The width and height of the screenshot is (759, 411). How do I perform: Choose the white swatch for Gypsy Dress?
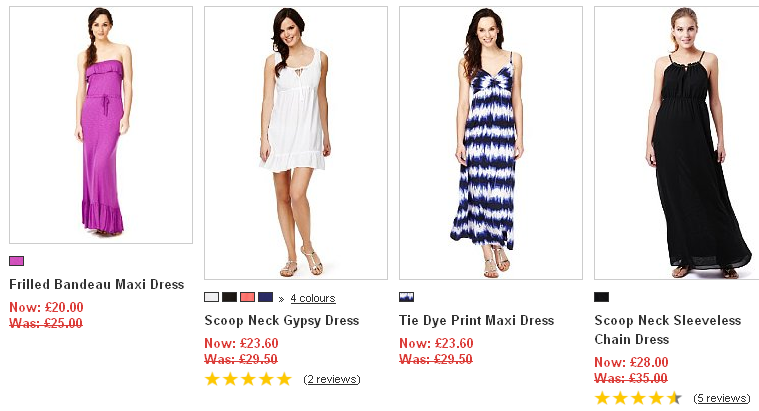coord(211,297)
